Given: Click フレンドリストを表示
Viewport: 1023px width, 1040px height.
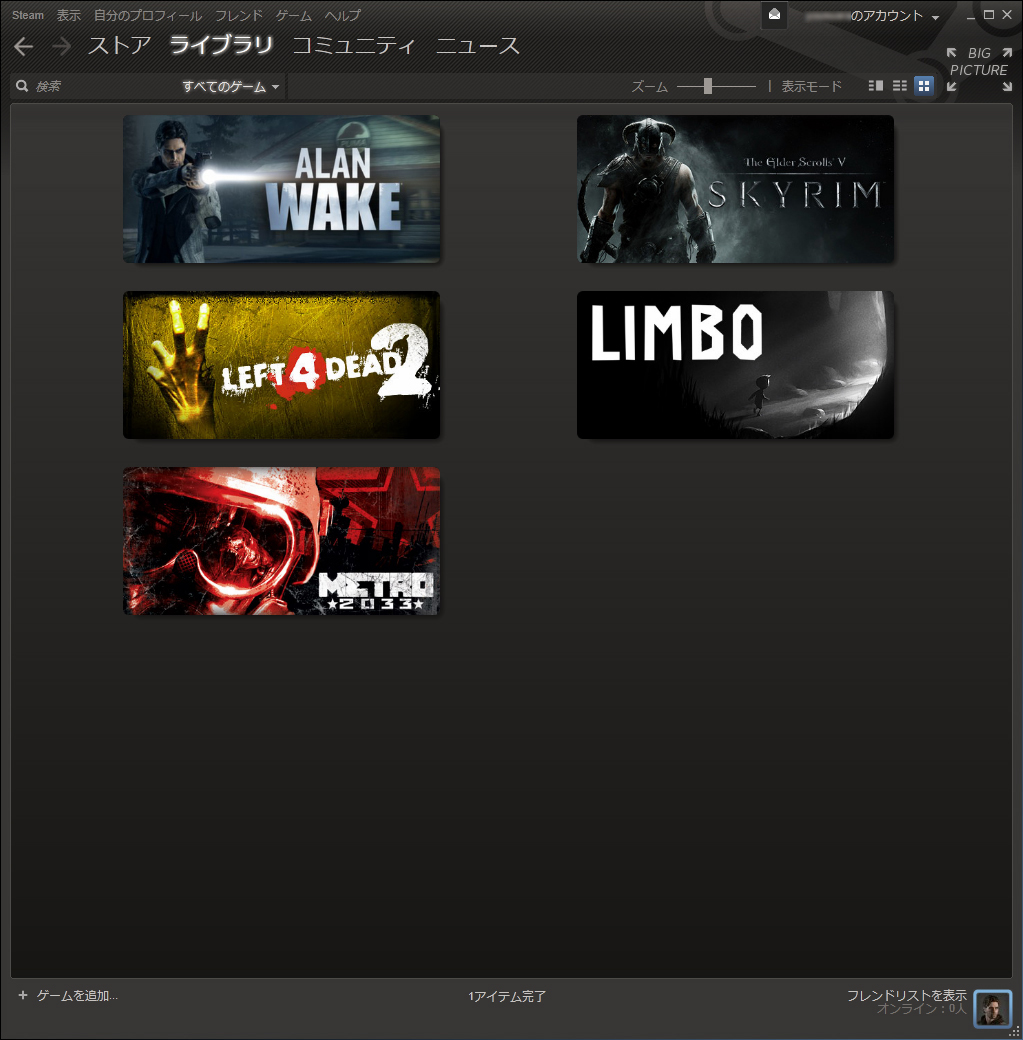Looking at the screenshot, I should [906, 995].
